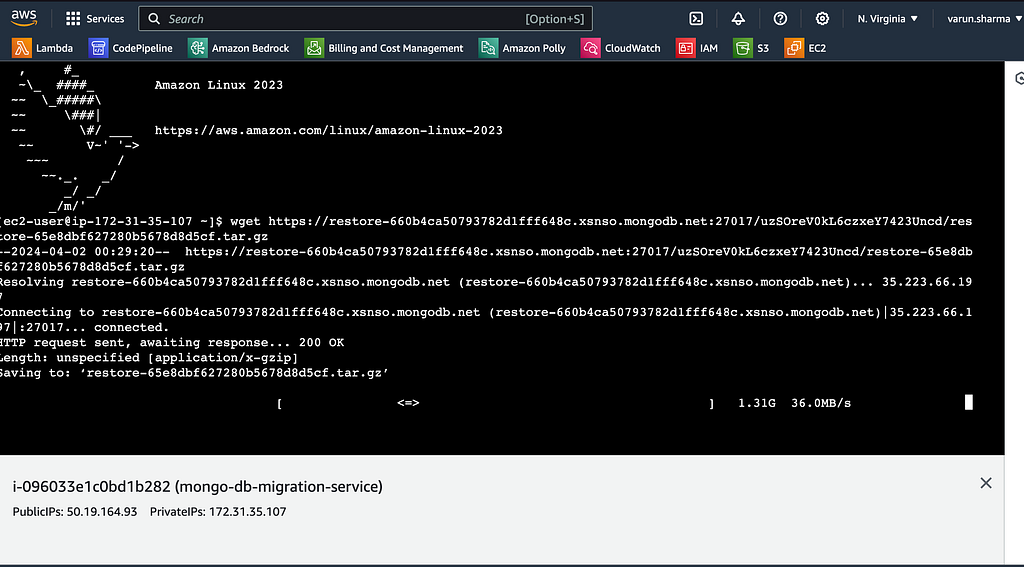This screenshot has height=567, width=1024.
Task: Click the Lambda favorite icon
Action: tap(22, 48)
